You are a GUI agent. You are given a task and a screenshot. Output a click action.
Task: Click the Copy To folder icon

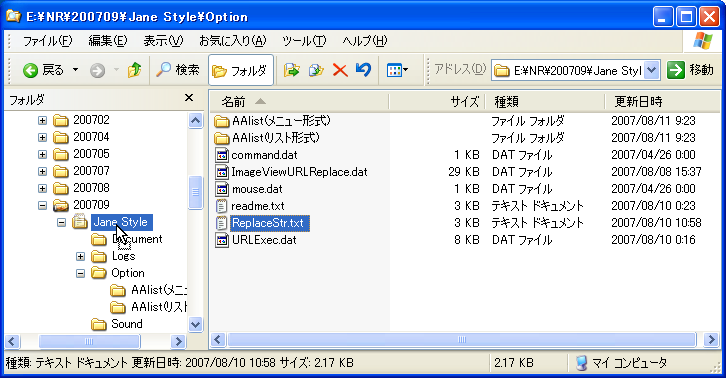pos(316,70)
